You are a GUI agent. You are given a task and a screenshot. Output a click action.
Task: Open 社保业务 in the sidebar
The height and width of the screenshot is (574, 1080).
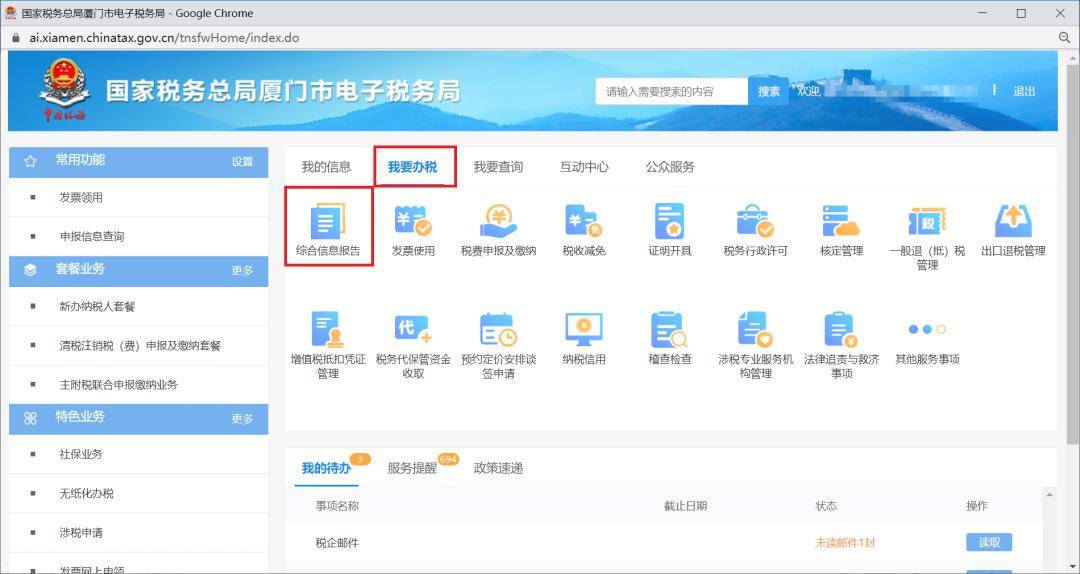pos(81,455)
